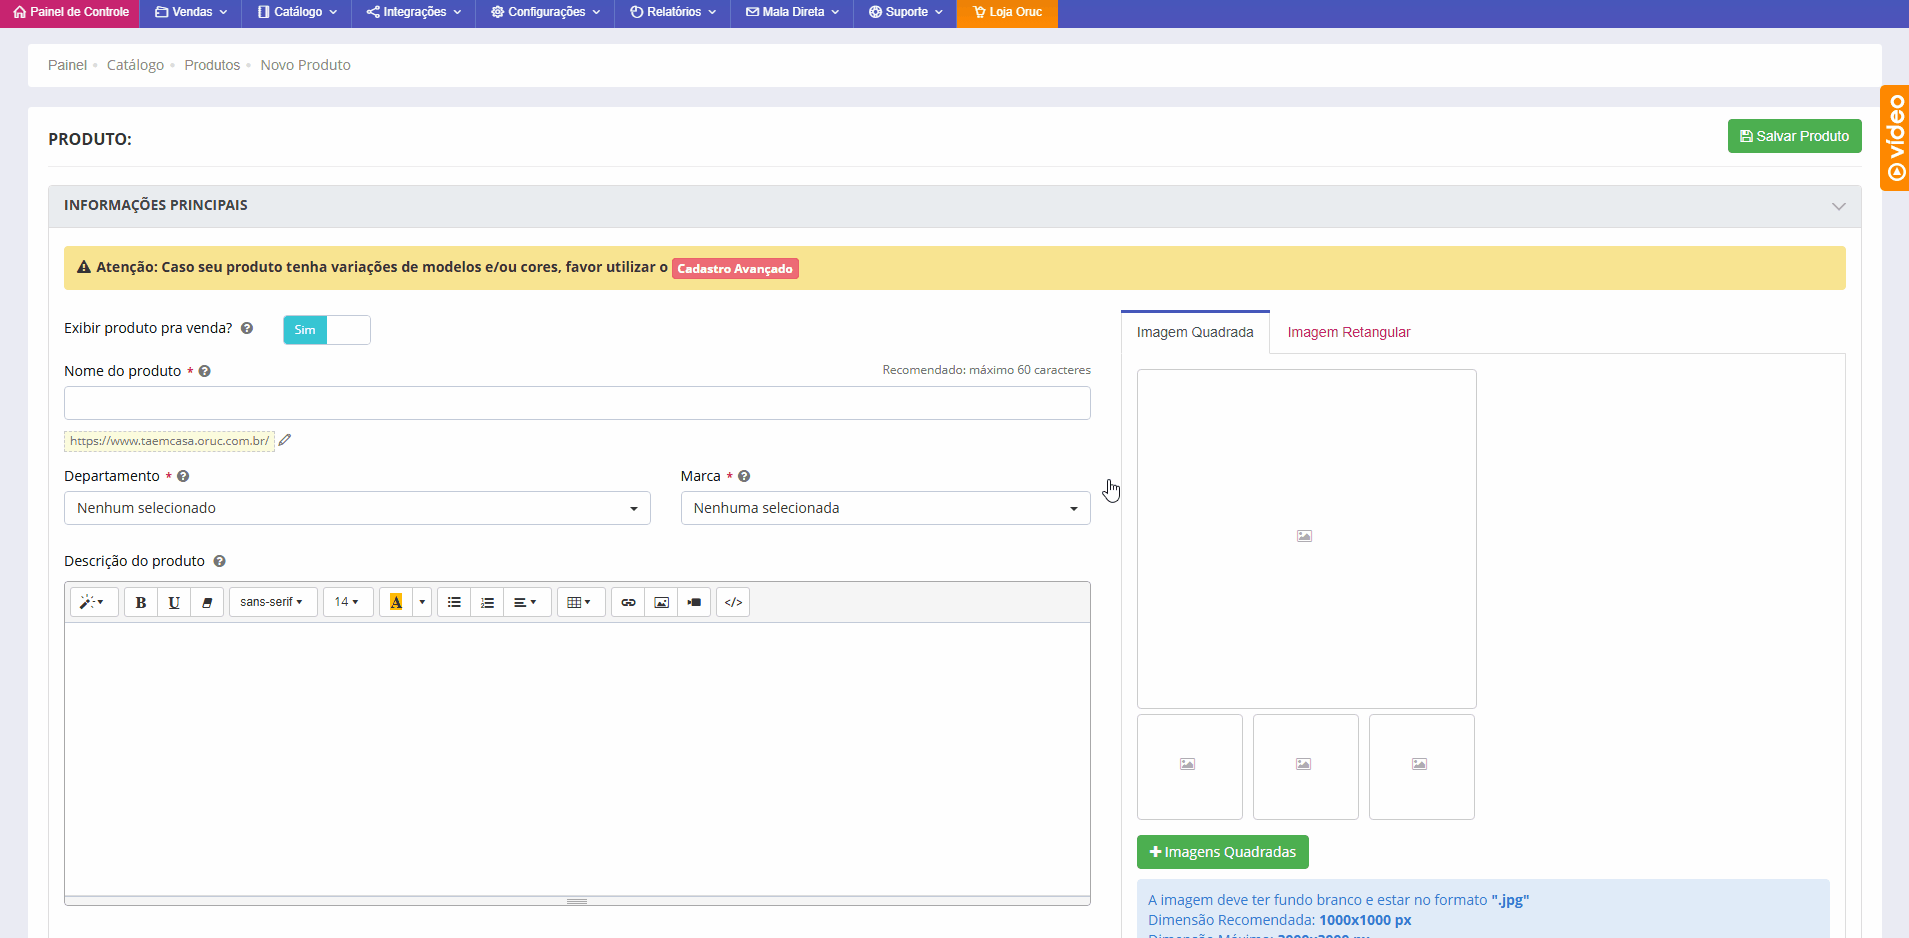This screenshot has height=938, width=1909.
Task: Switch to the Imagem Retangular tab
Action: 1348,332
